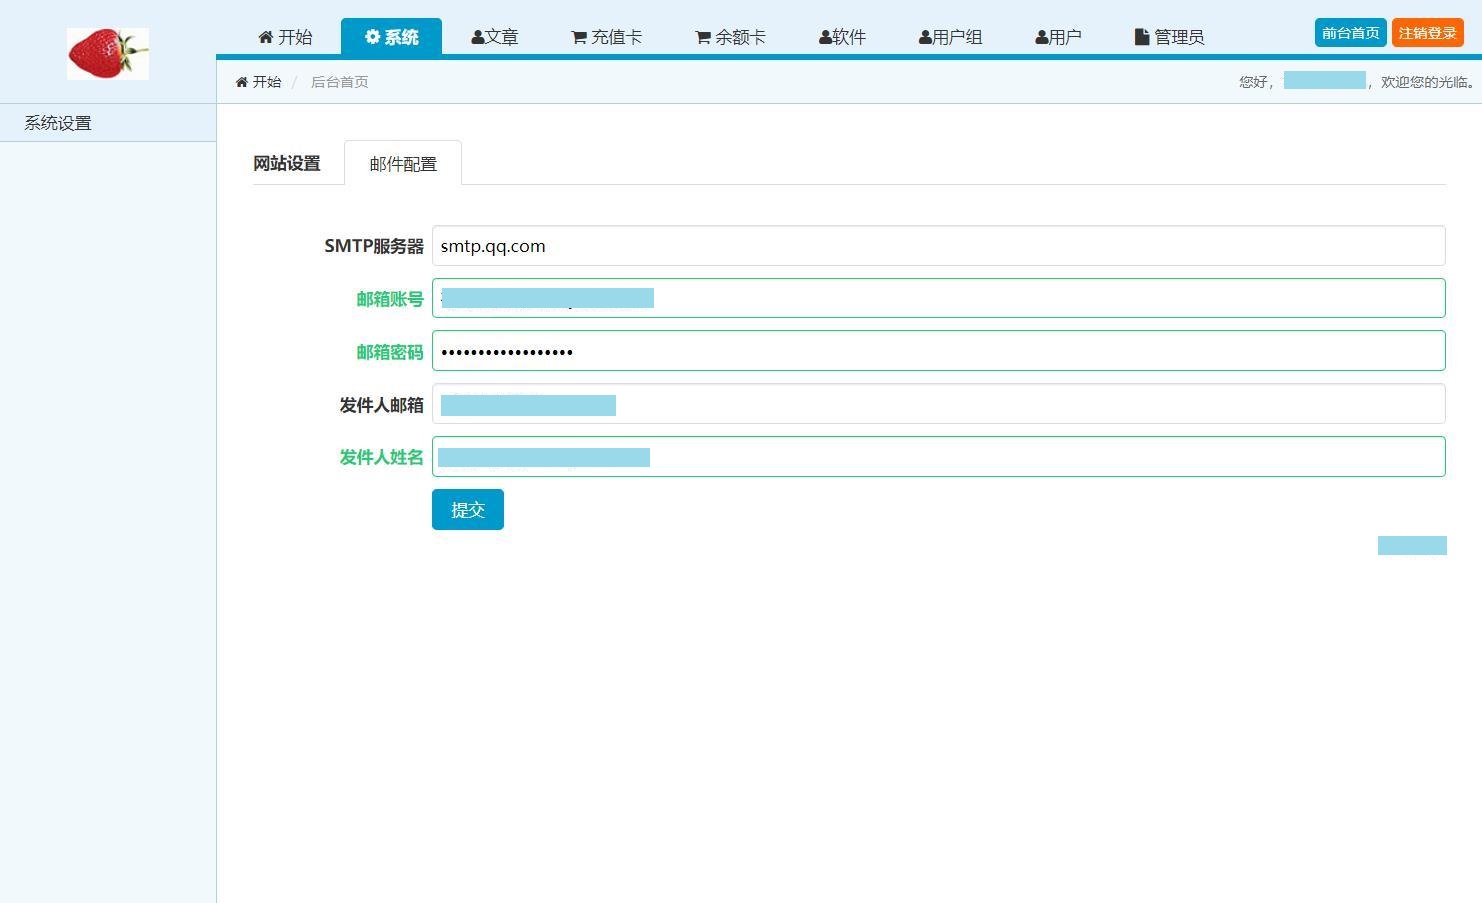
Task: Open the 用户 navigation menu
Action: (x=1058, y=37)
